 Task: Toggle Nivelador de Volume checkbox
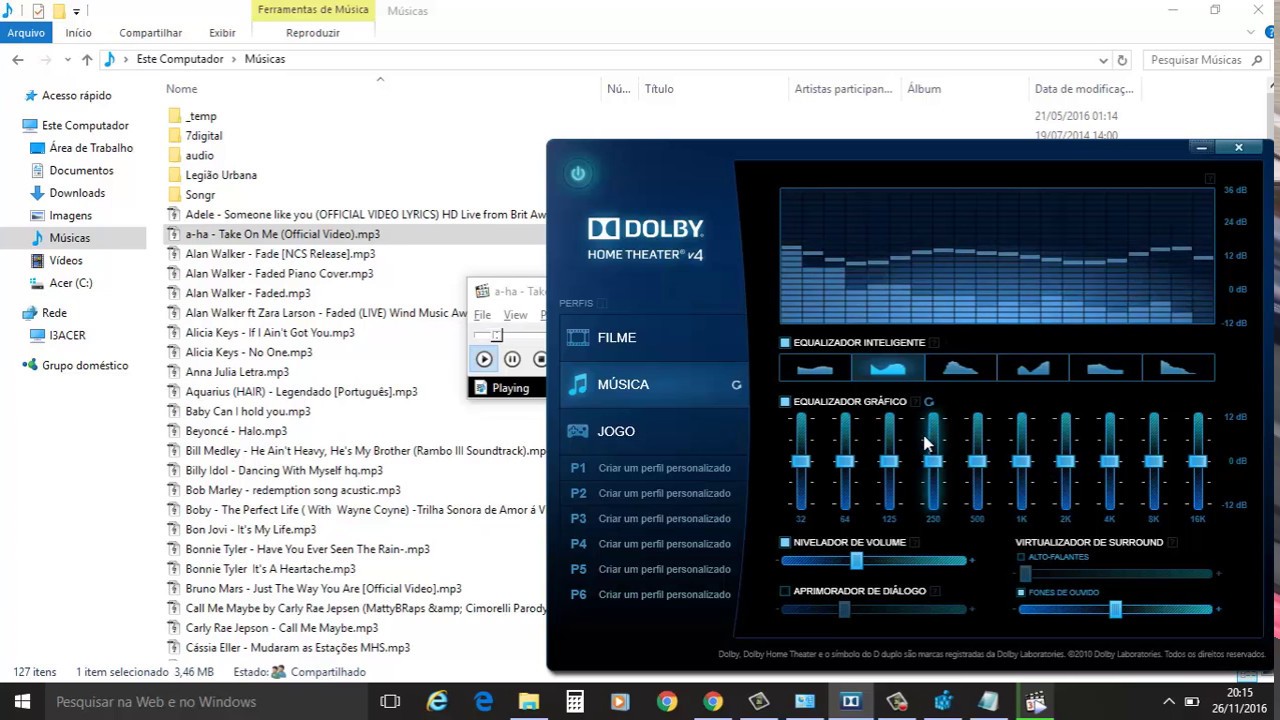(785, 543)
